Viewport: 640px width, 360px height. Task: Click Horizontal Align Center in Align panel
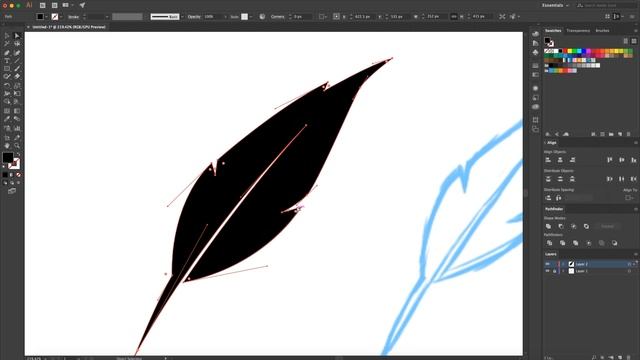pos(560,160)
